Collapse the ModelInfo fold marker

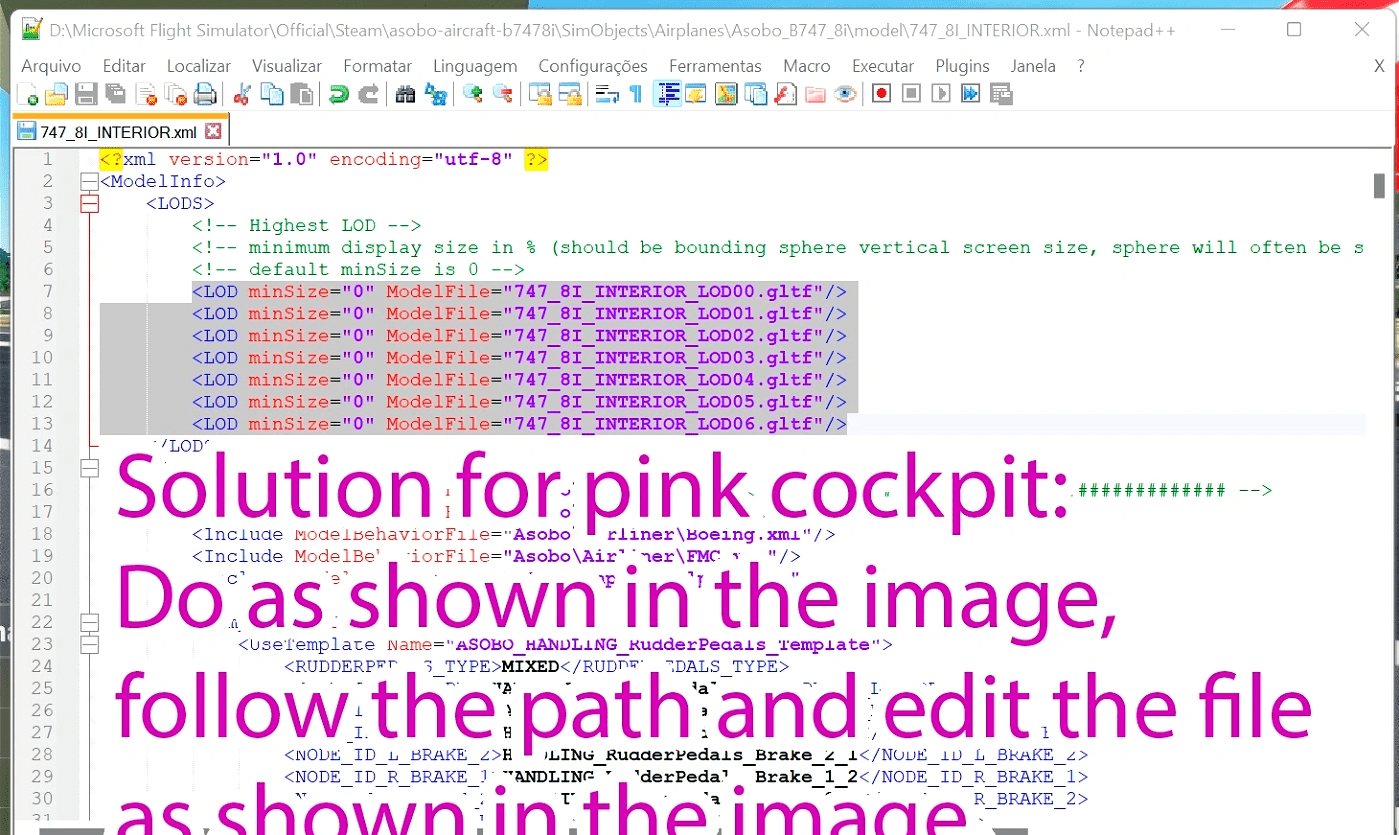pos(90,182)
